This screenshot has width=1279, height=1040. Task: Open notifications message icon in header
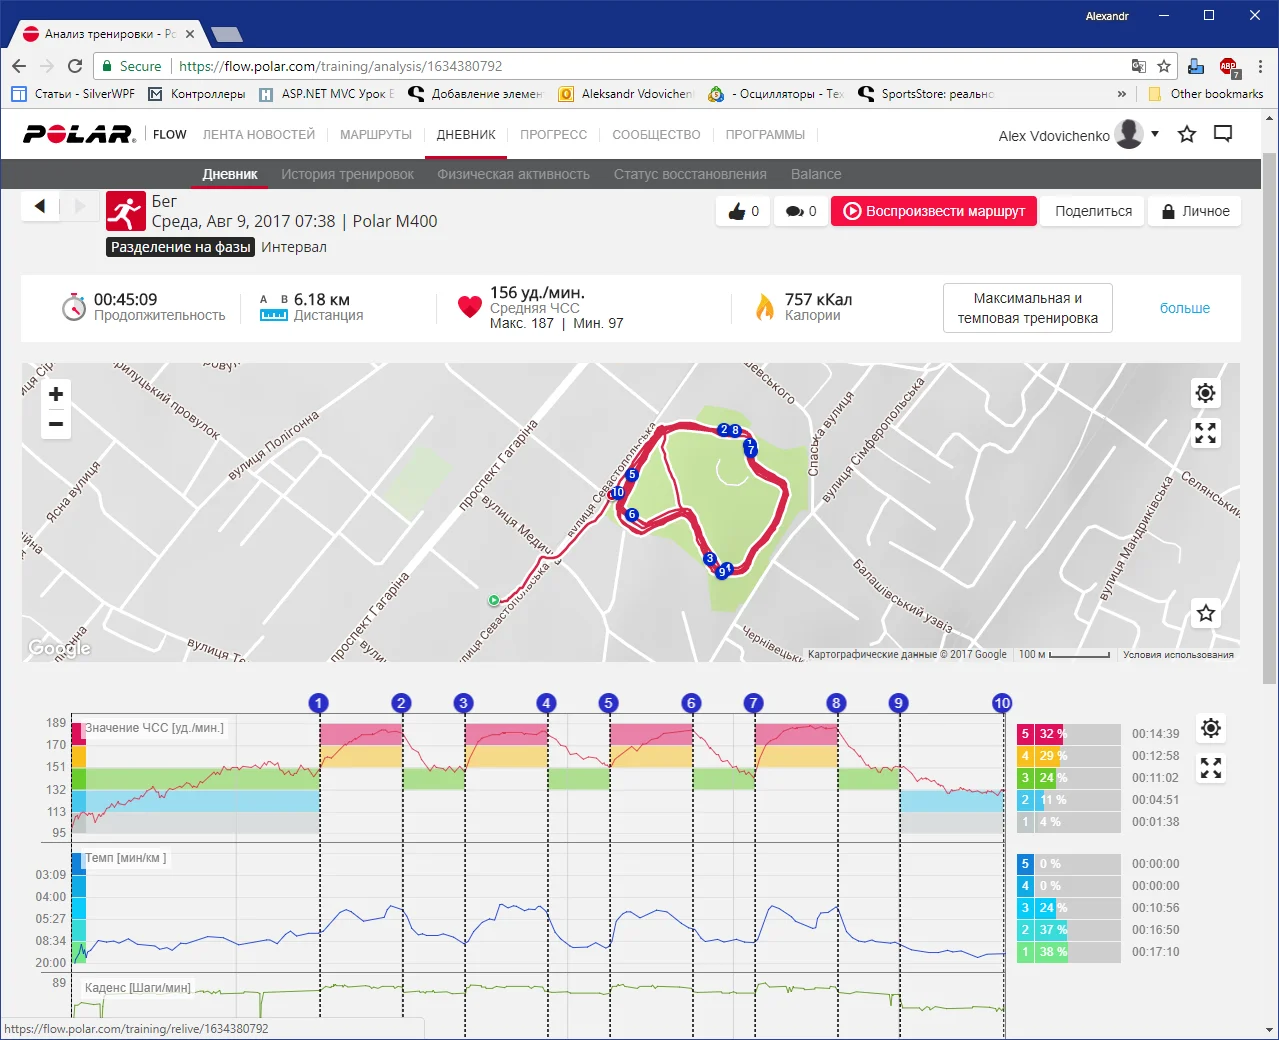[1222, 134]
